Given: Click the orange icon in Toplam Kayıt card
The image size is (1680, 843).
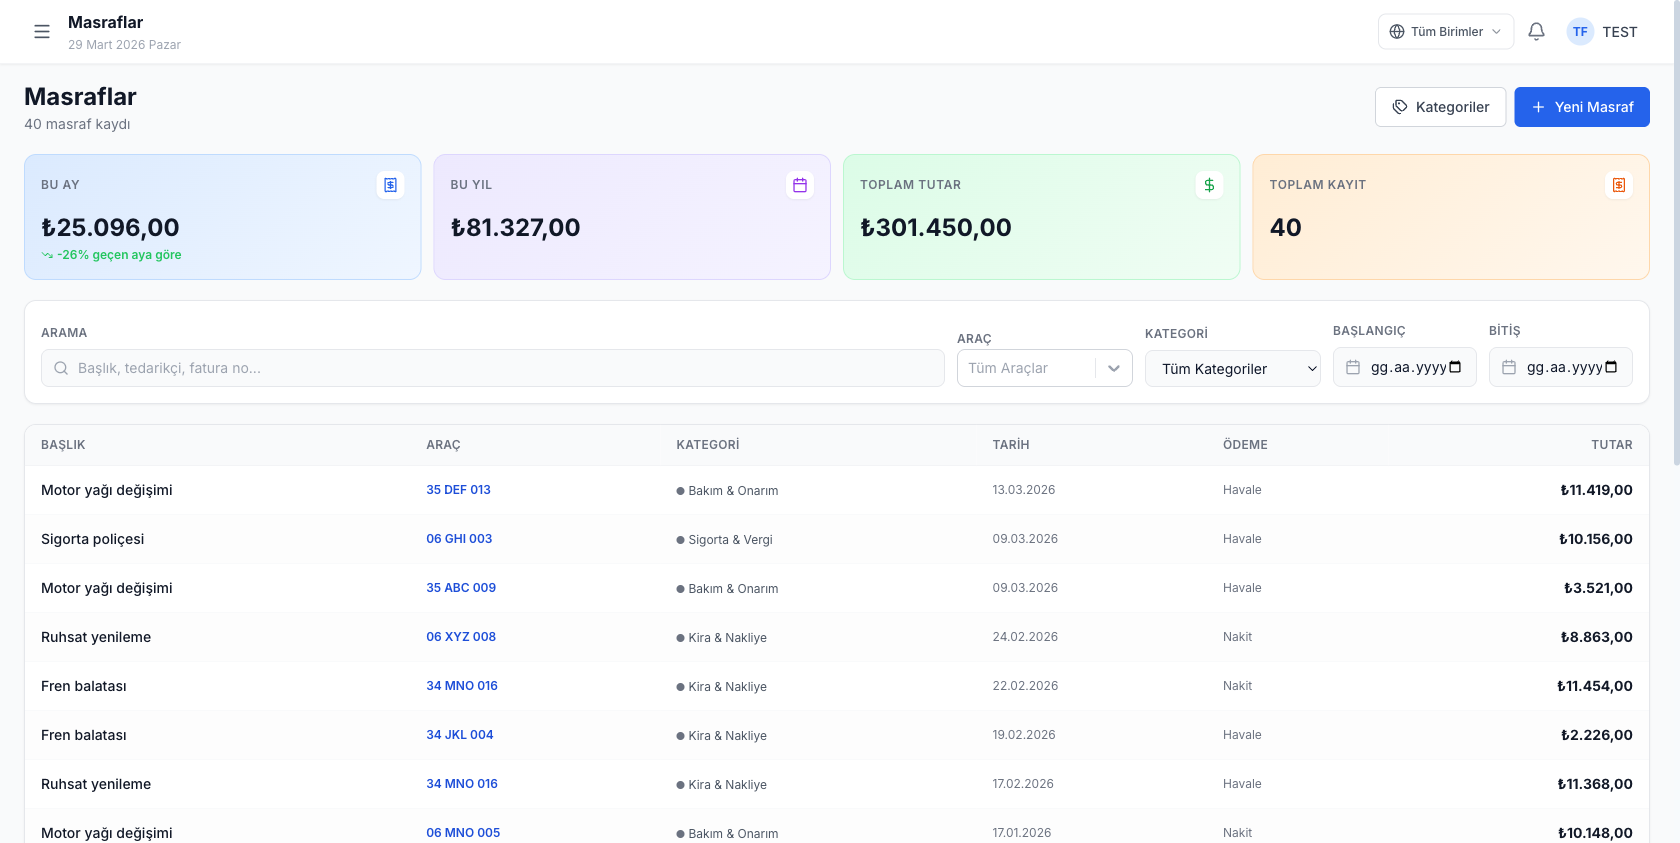Looking at the screenshot, I should point(1619,185).
